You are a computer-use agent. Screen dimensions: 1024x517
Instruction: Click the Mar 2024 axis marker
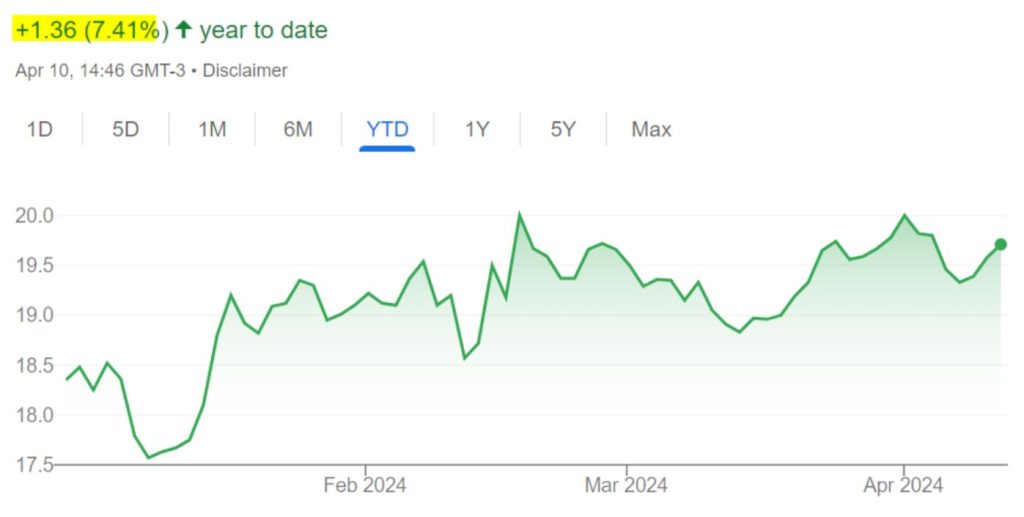(626, 485)
